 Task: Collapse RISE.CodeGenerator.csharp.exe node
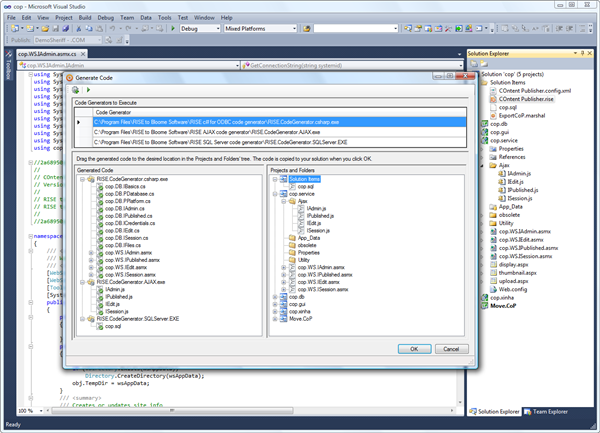tap(82, 179)
